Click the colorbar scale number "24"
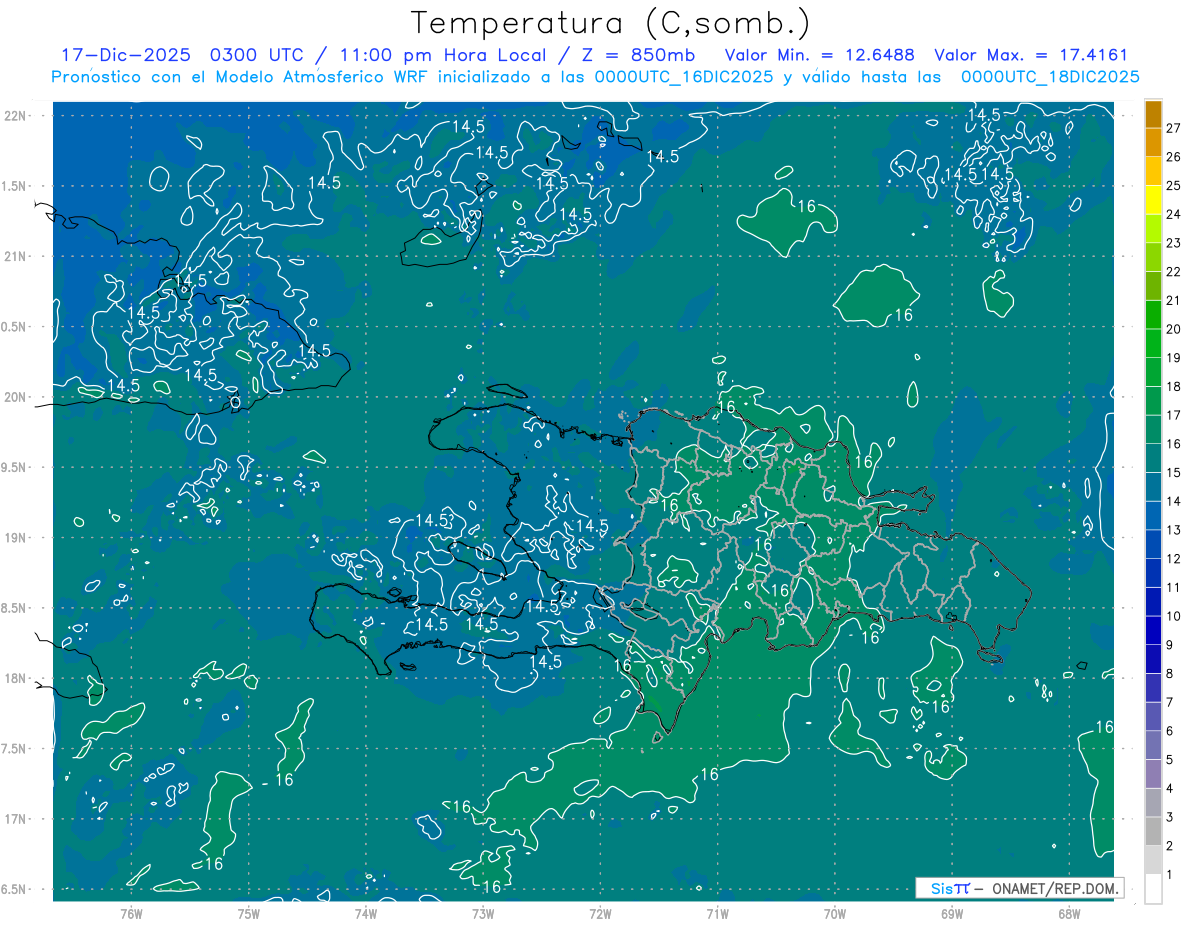The height and width of the screenshot is (927, 1200). pos(1174,214)
